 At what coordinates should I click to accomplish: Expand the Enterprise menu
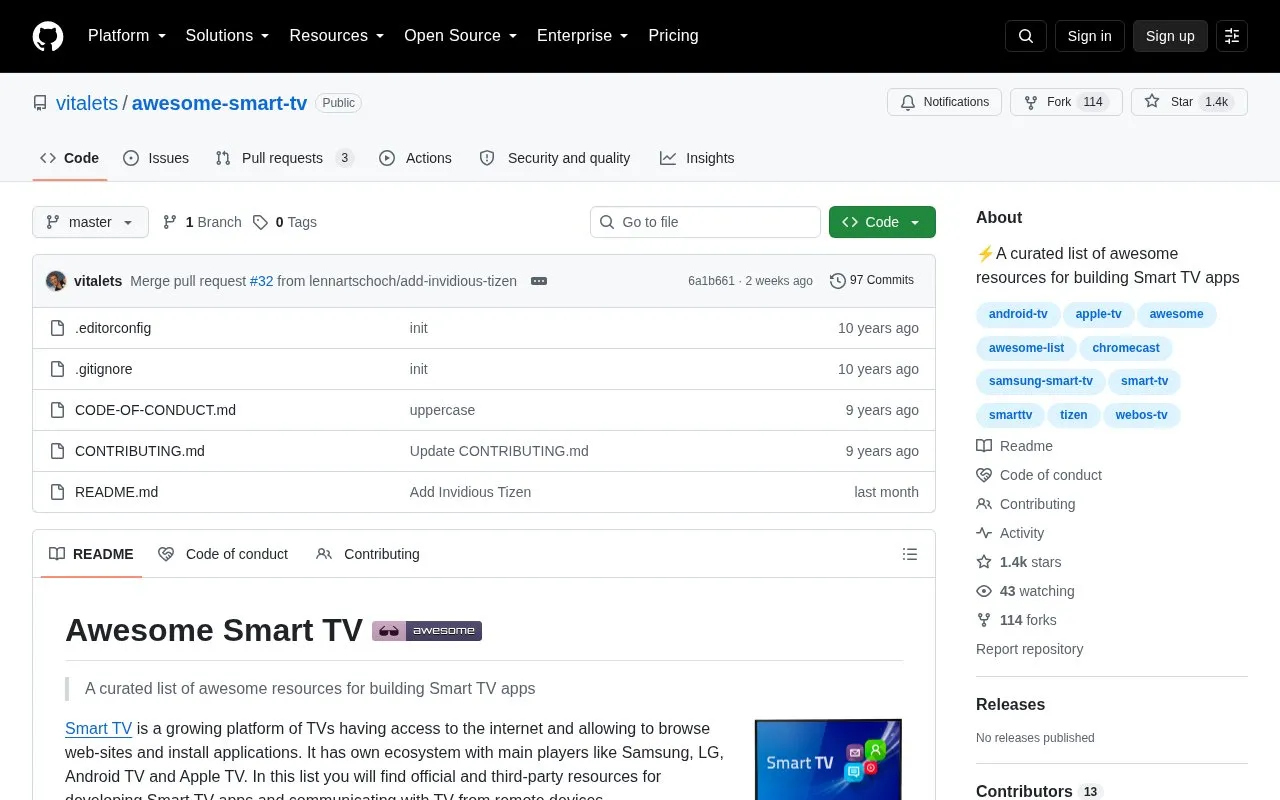point(583,36)
